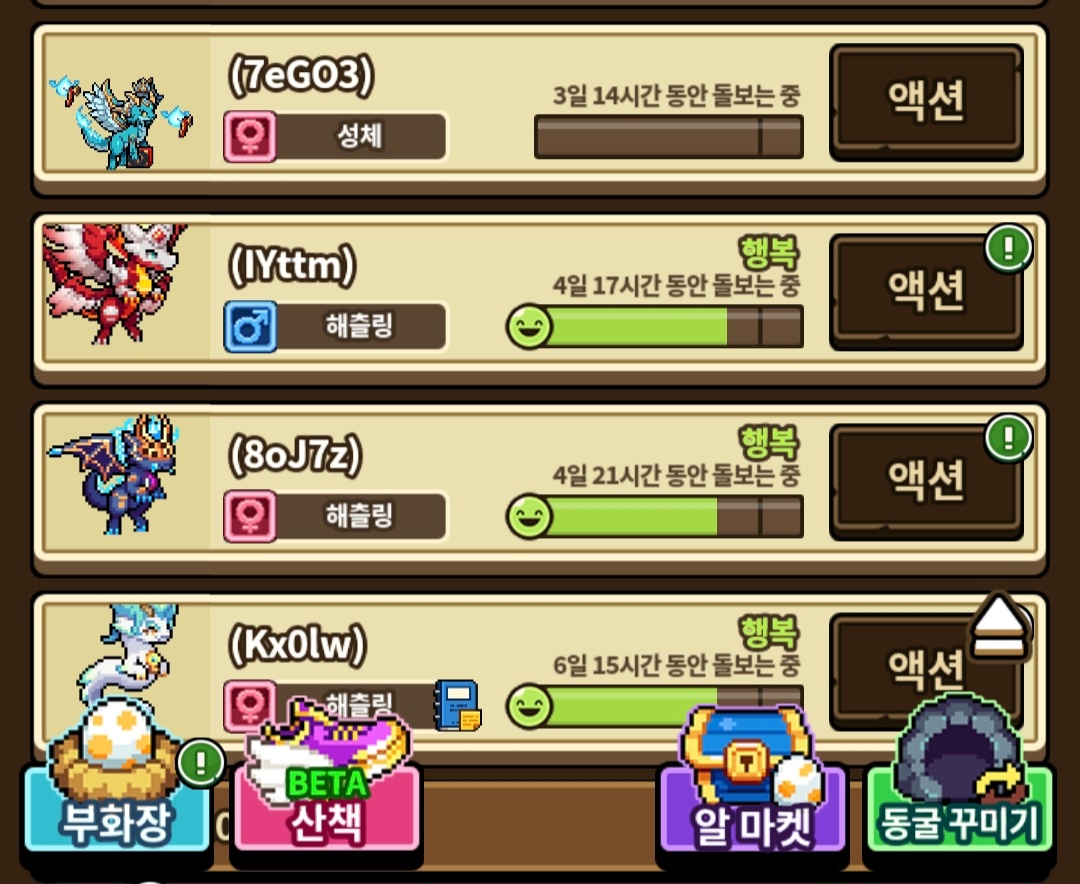Select the purple dragon 8oJ7z thumbnail
This screenshot has width=1080, height=884.
(113, 474)
